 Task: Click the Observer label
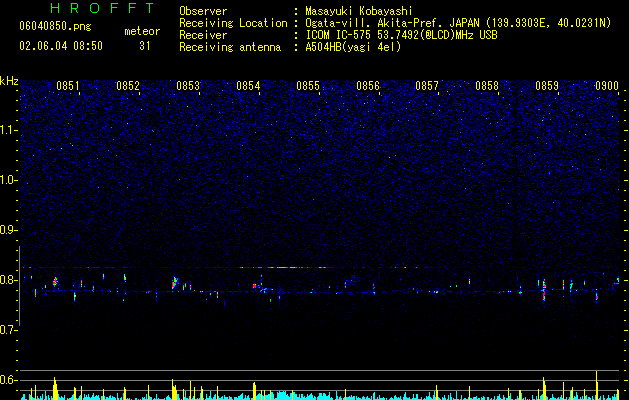tap(203, 11)
